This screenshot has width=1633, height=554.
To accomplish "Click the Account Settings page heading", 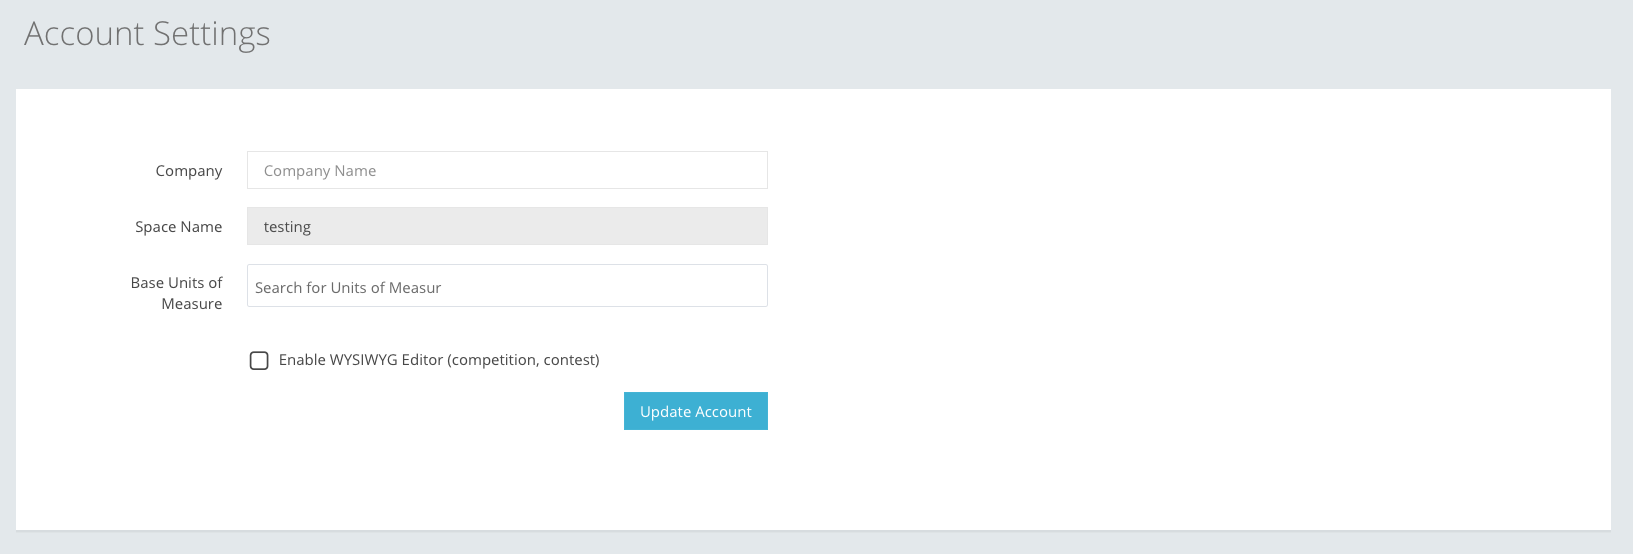I will pos(147,34).
